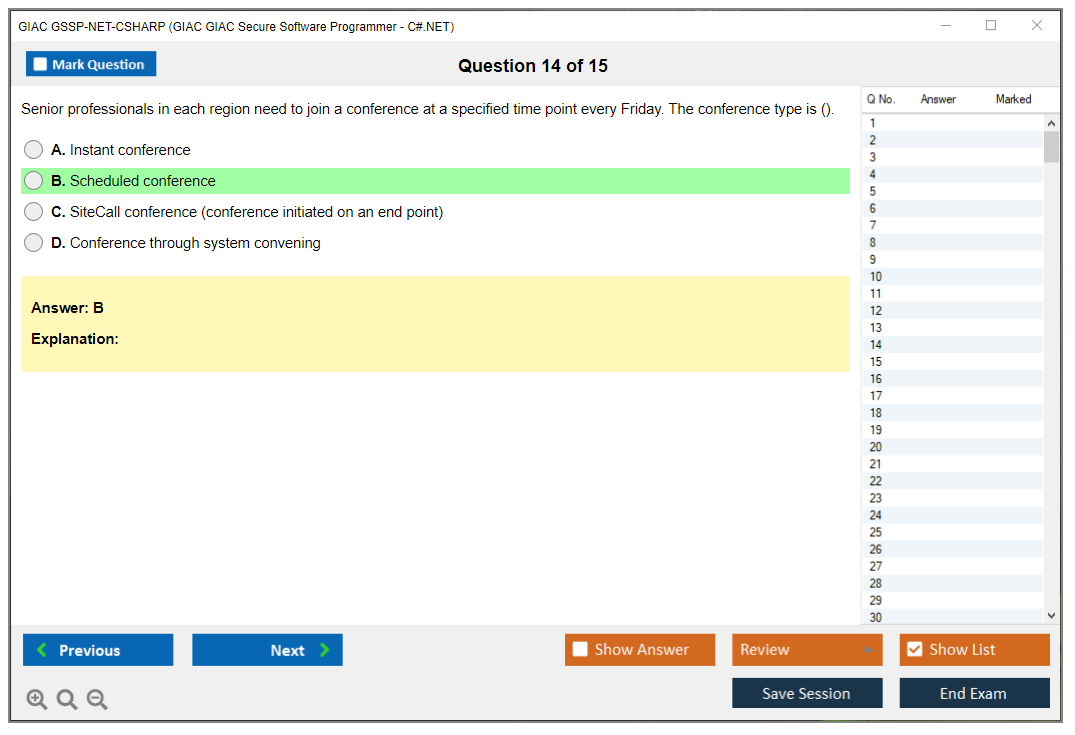Click the Save Session button
1075x735 pixels.
point(806,693)
